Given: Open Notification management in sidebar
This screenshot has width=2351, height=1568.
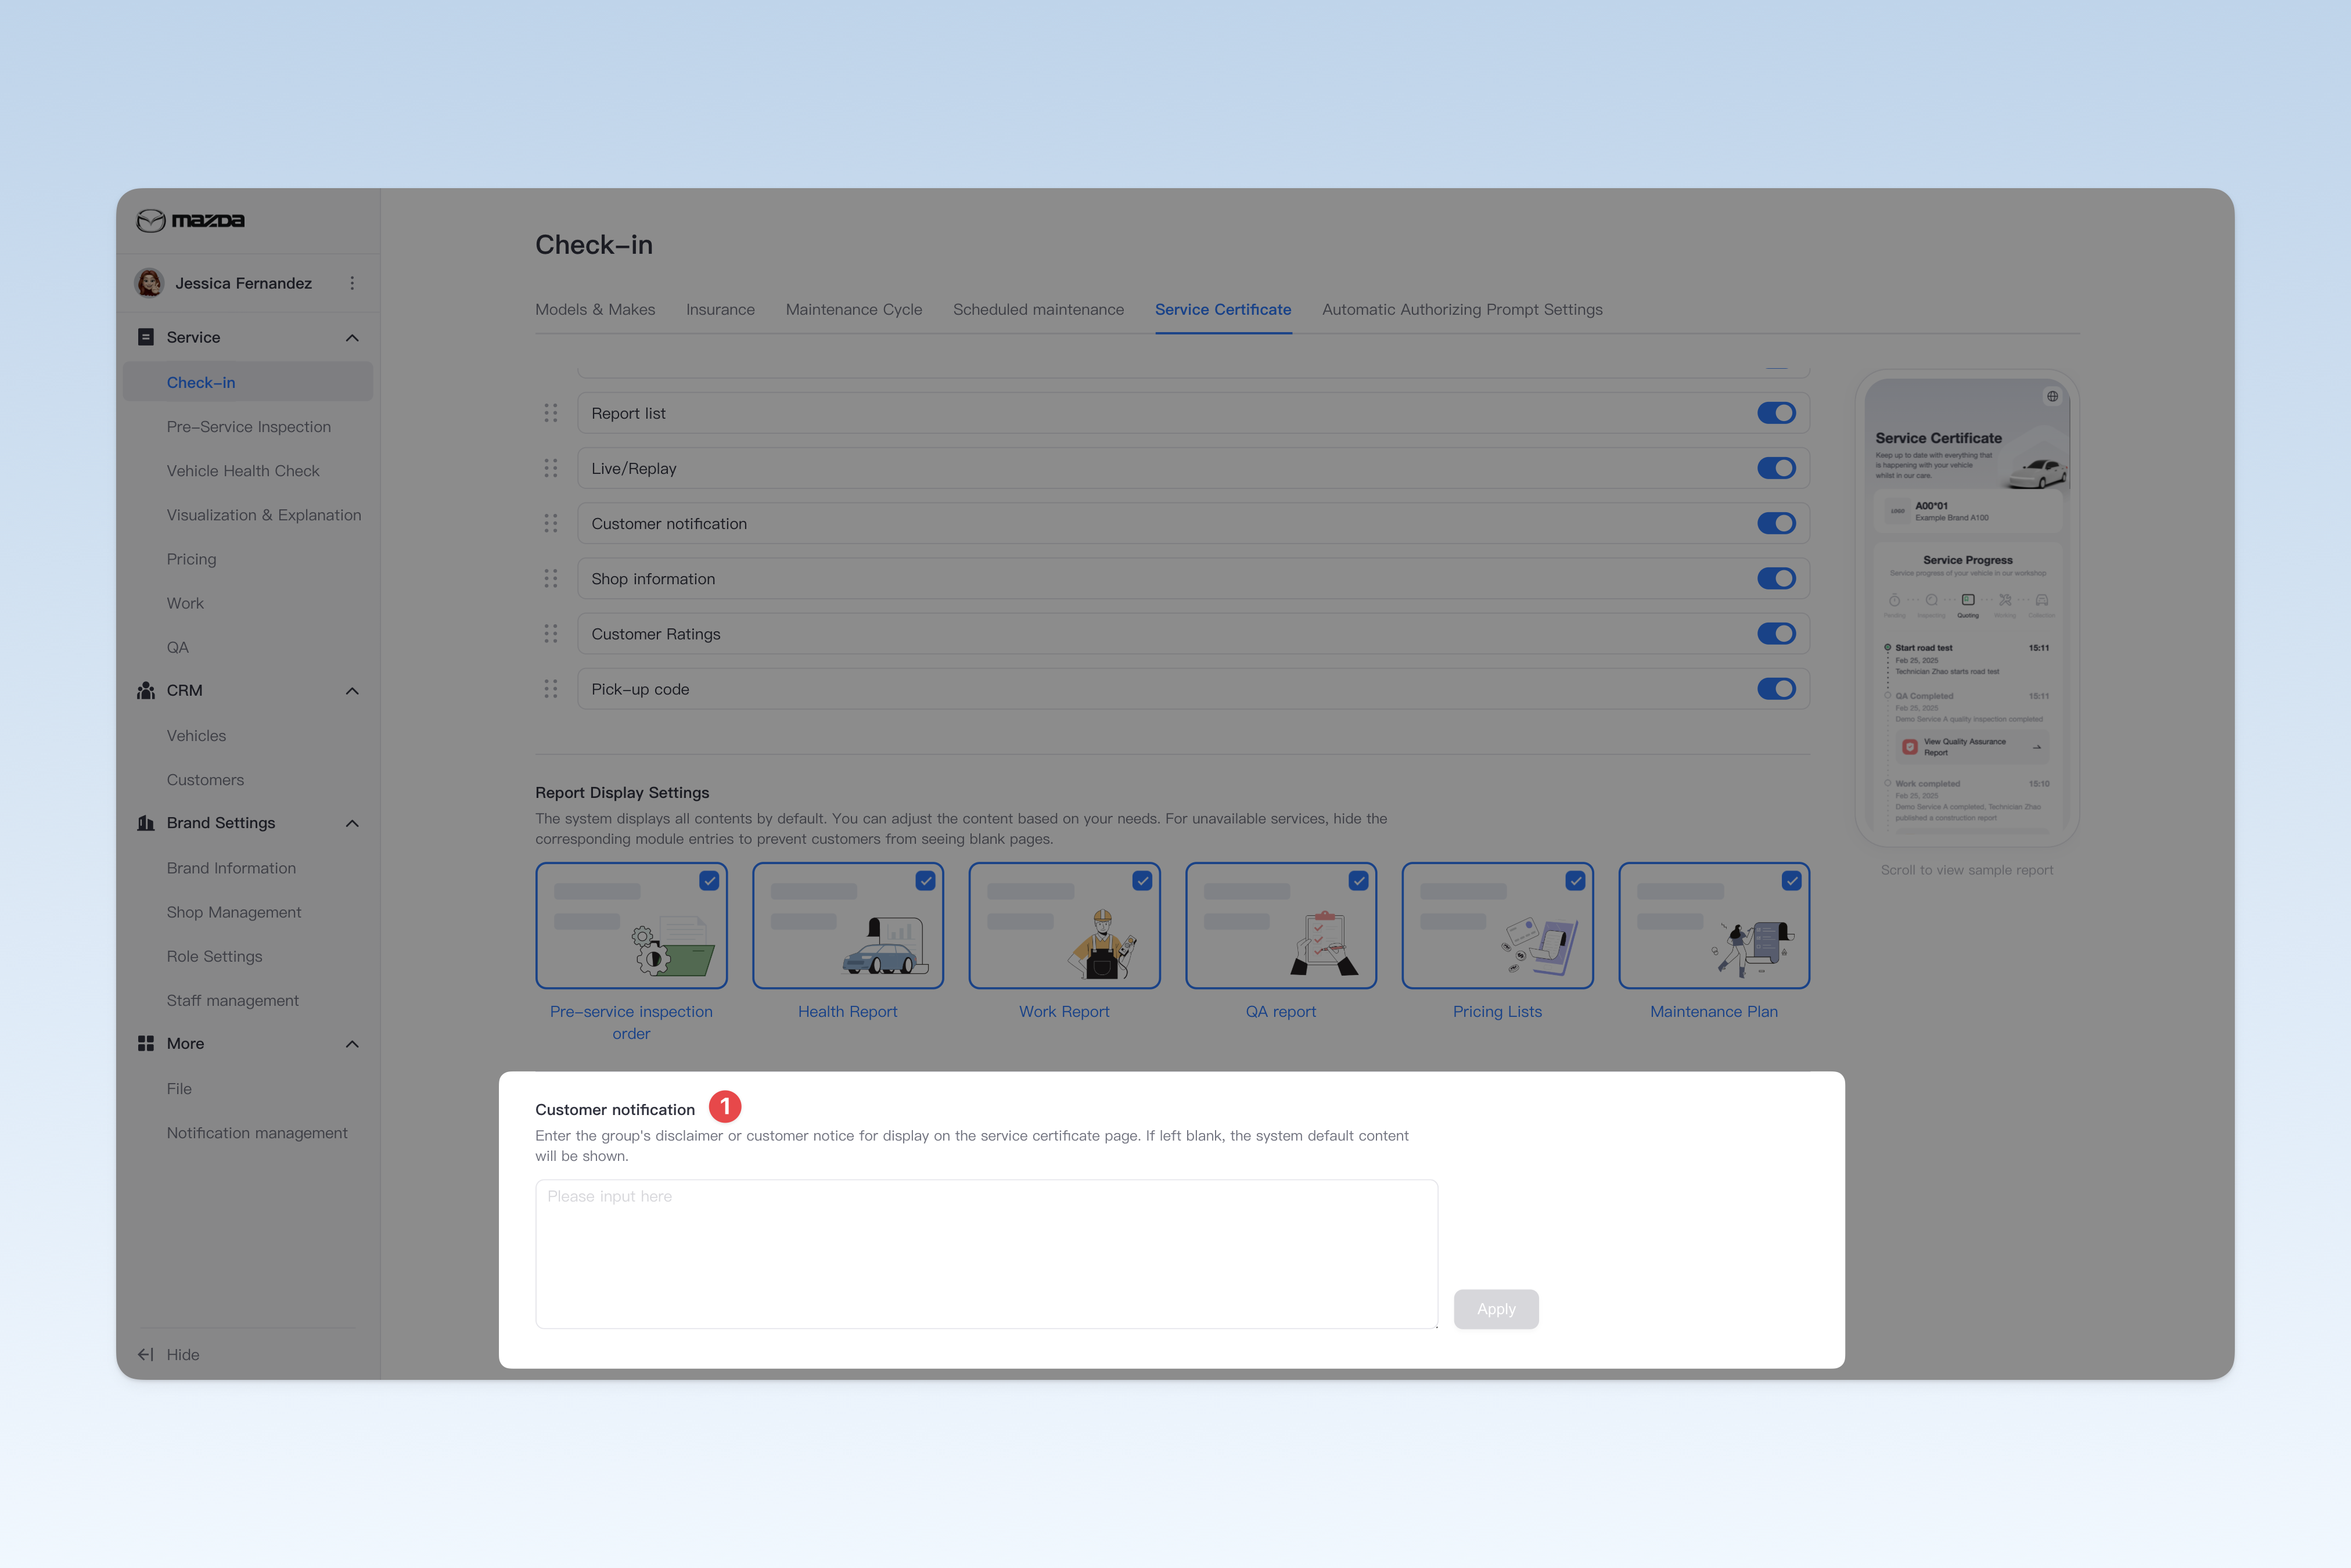Looking at the screenshot, I should pos(257,1132).
